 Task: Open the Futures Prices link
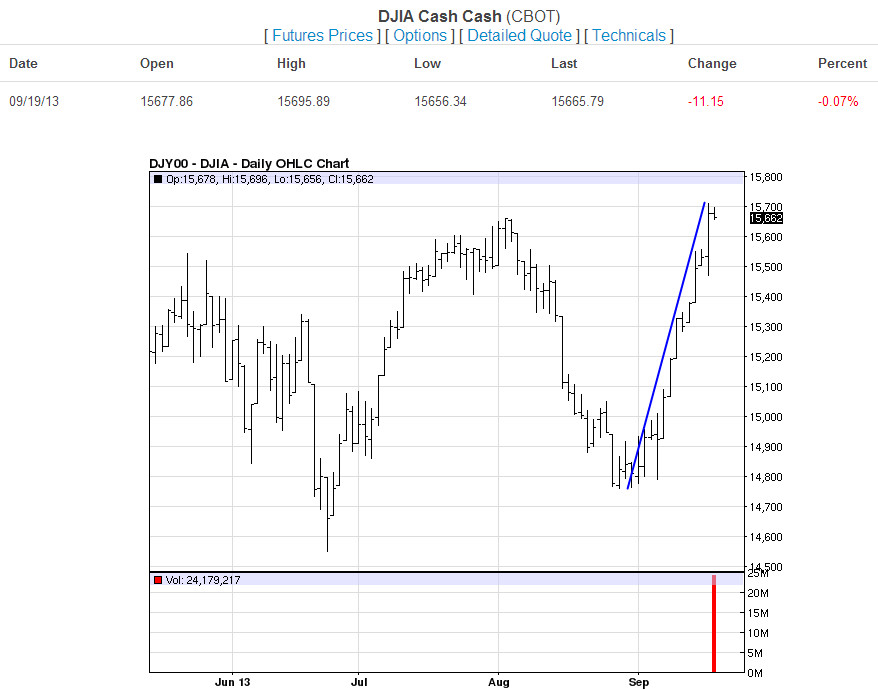323,35
